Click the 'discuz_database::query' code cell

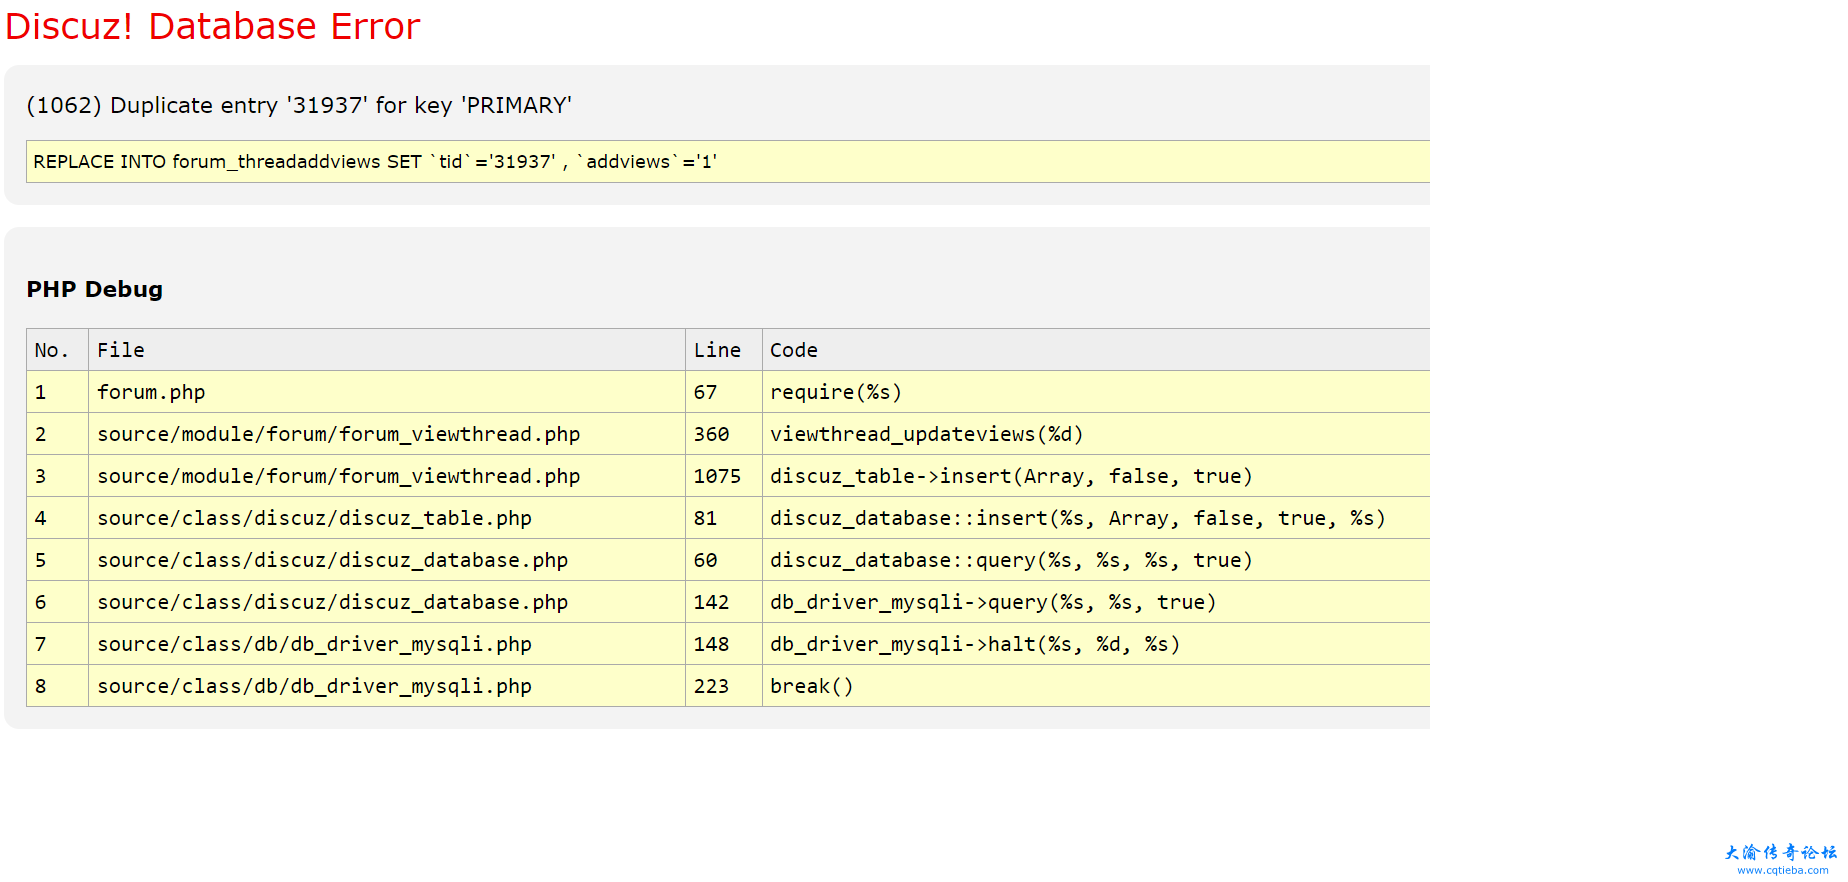point(1096,560)
